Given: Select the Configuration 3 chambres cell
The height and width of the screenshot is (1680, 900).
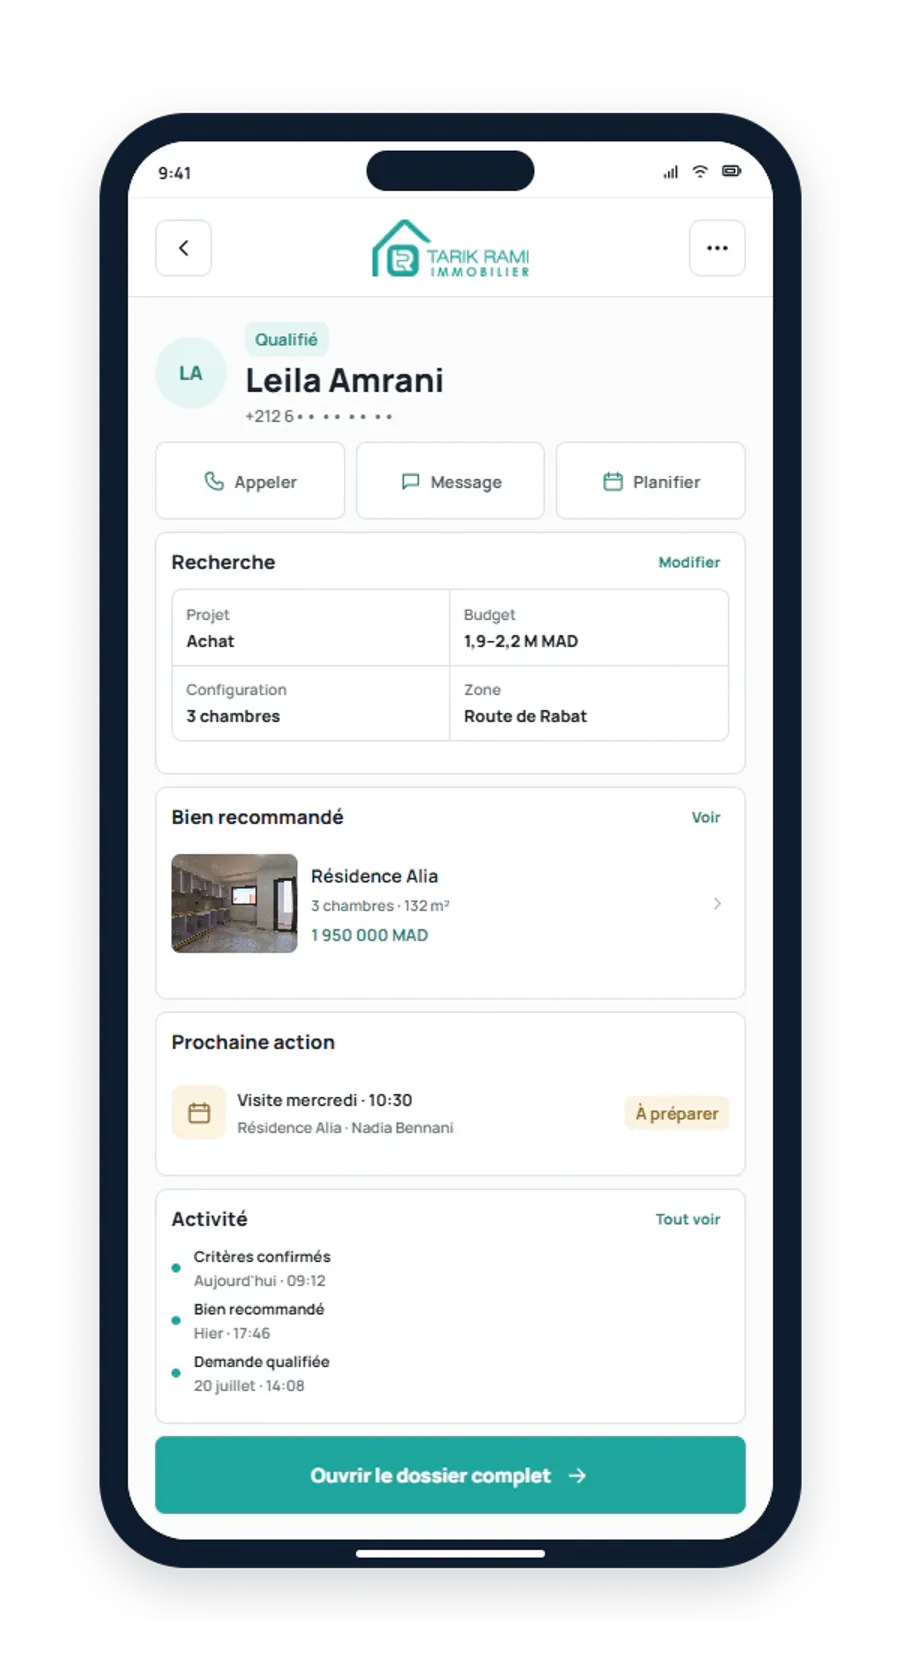Looking at the screenshot, I should point(311,703).
